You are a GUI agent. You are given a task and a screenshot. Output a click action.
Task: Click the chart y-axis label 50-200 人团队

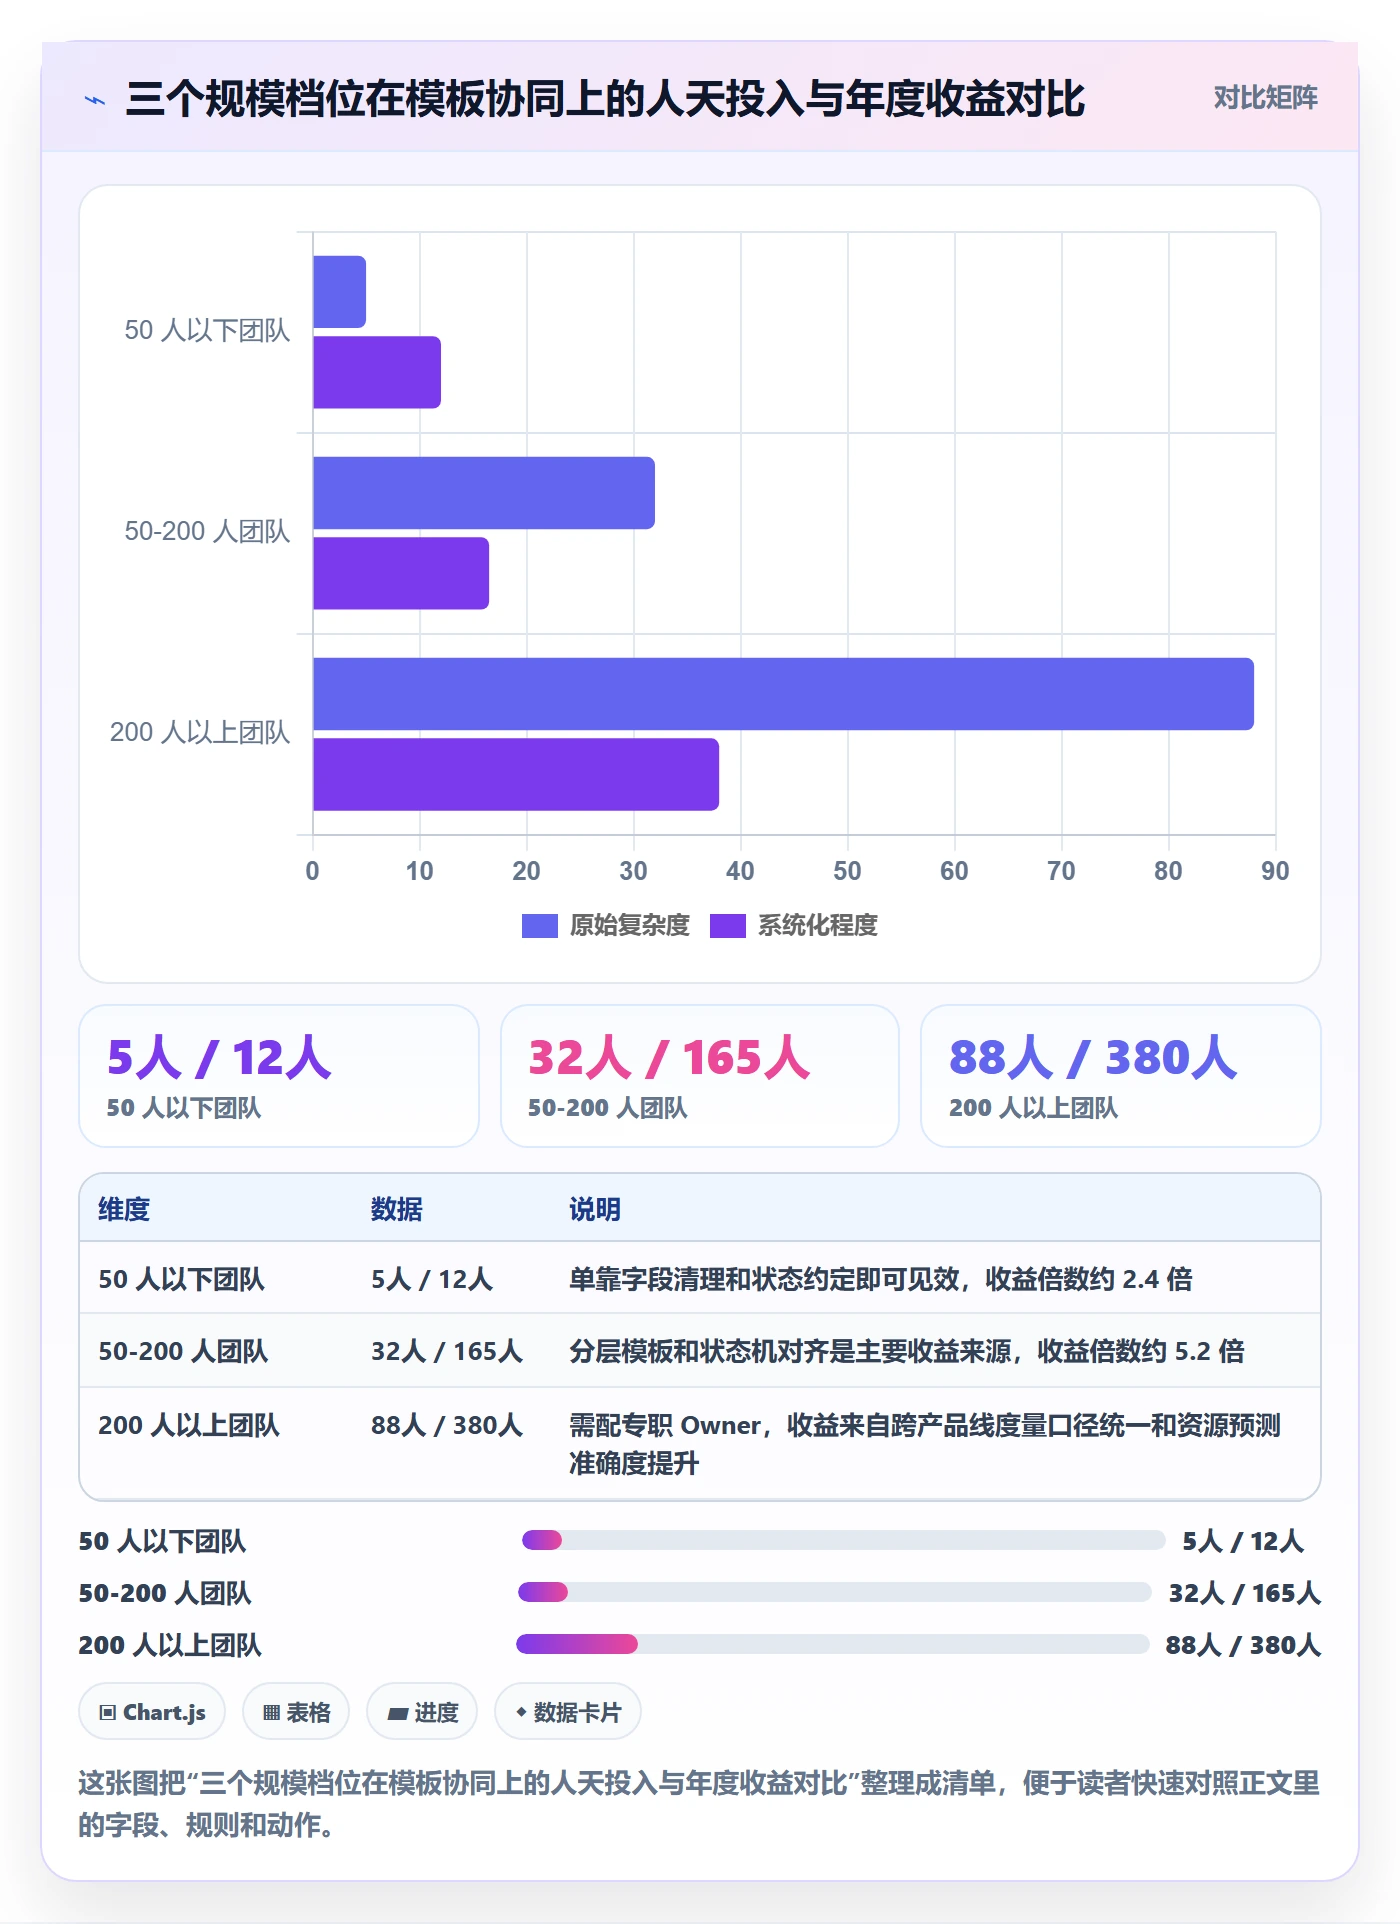pos(207,531)
